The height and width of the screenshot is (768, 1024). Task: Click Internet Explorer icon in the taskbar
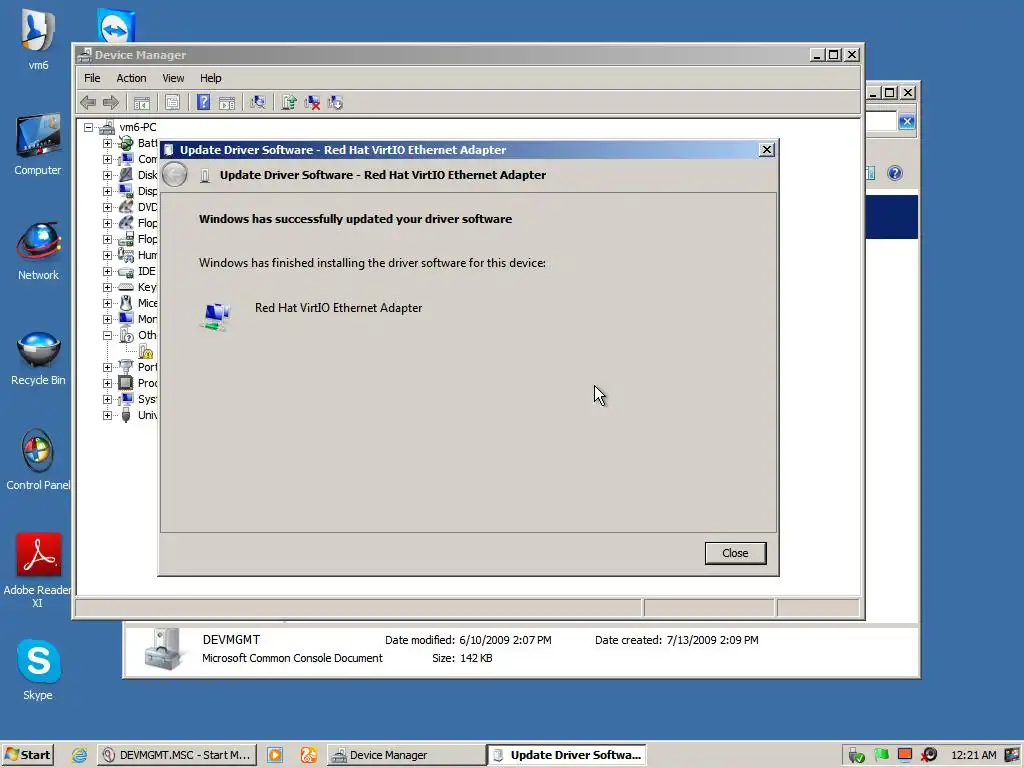80,755
